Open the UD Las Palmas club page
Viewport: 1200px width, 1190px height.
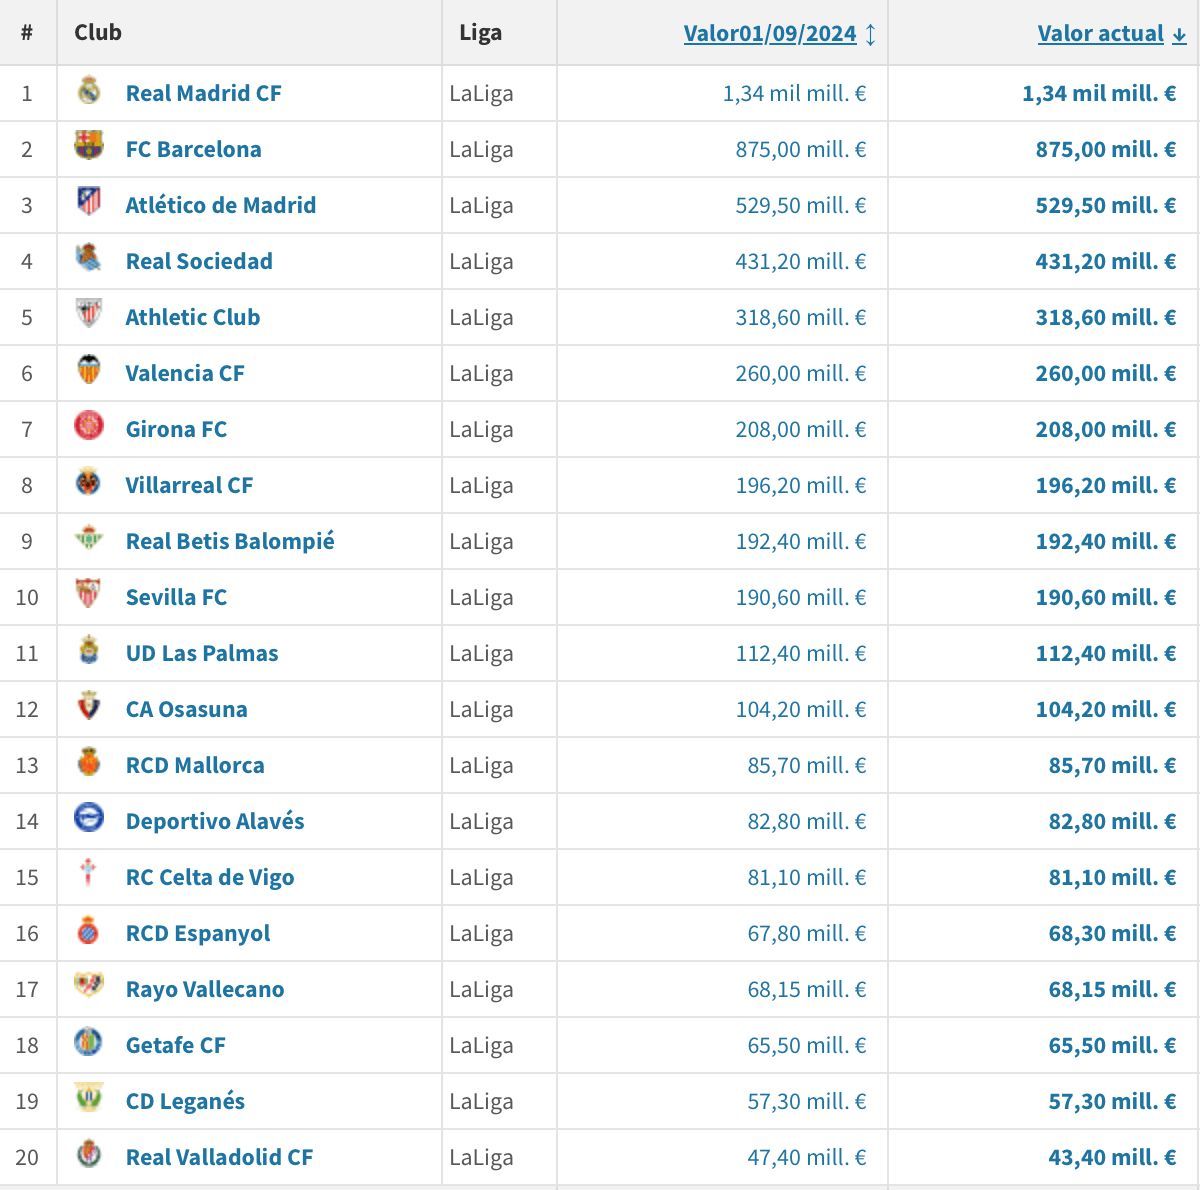[x=201, y=653]
